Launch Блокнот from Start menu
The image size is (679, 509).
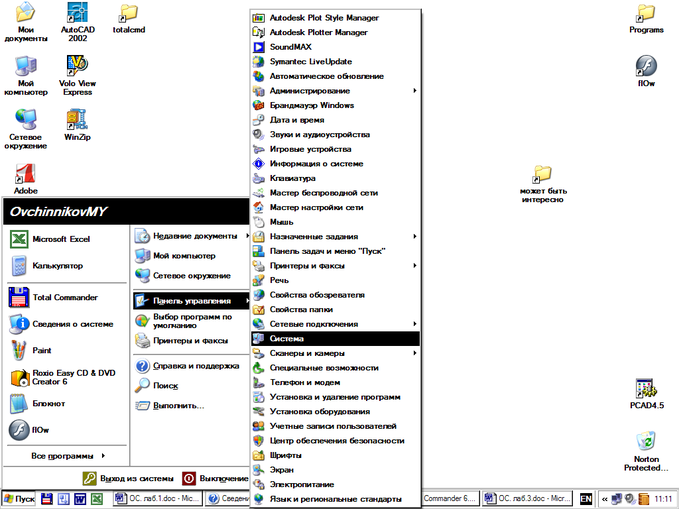coord(67,404)
